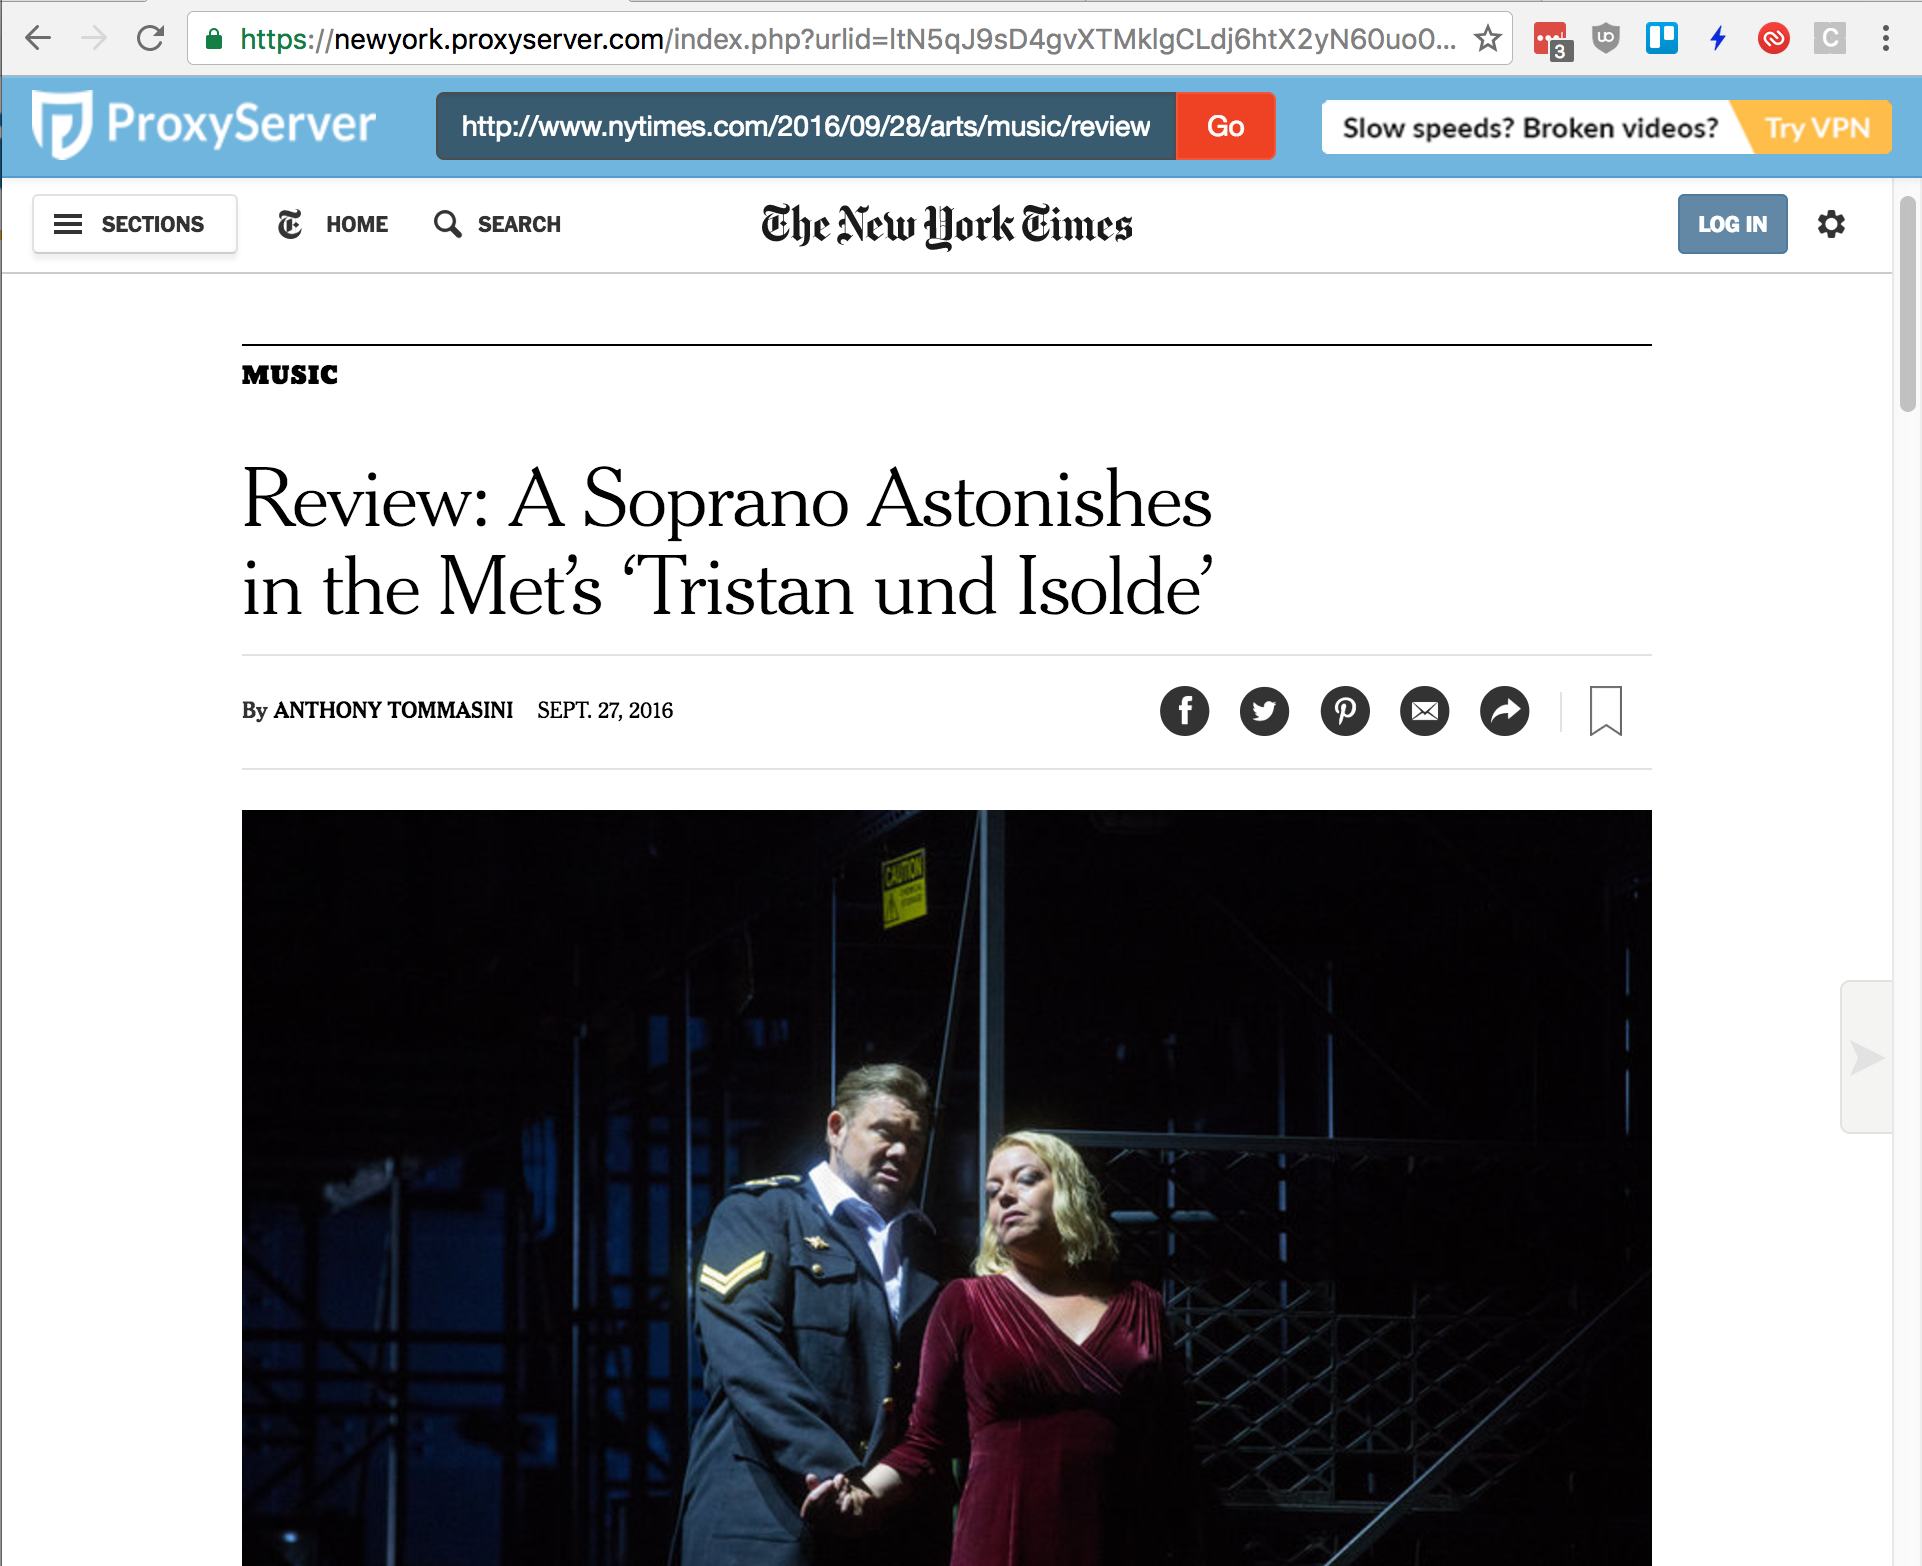
Task: Share article on Twitter
Action: (x=1264, y=711)
